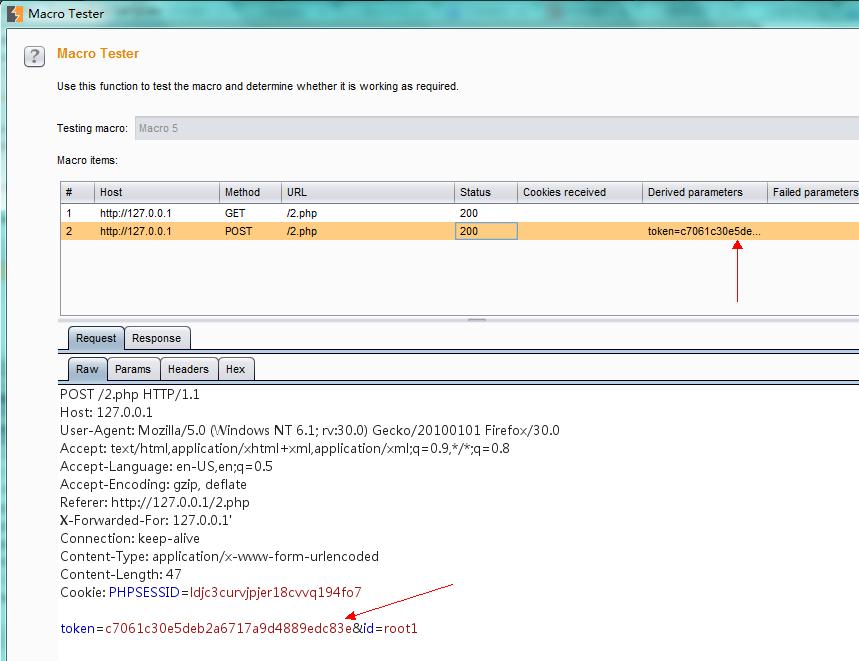This screenshot has height=661, width=859.
Task: Click the Testing macro name field
Action: pos(495,128)
